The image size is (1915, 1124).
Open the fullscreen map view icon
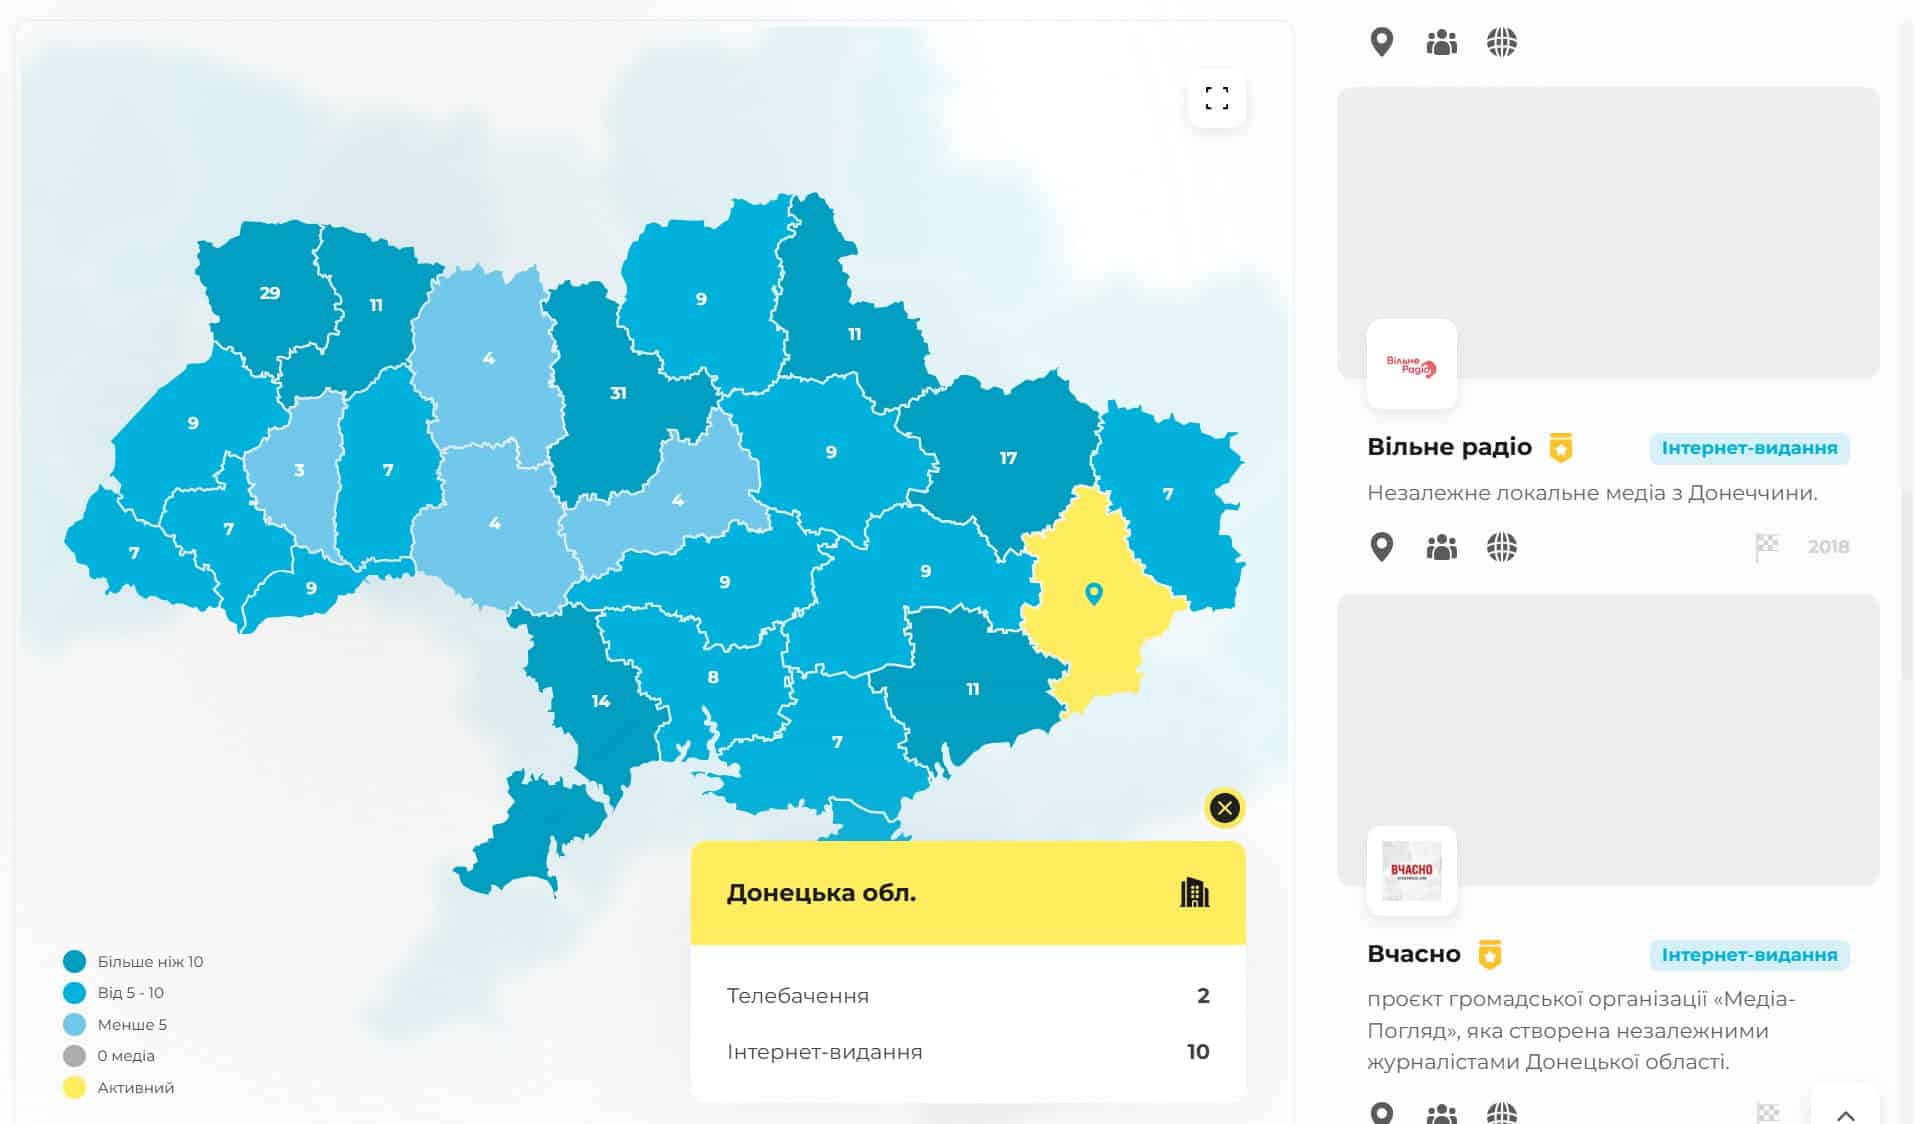[1217, 99]
